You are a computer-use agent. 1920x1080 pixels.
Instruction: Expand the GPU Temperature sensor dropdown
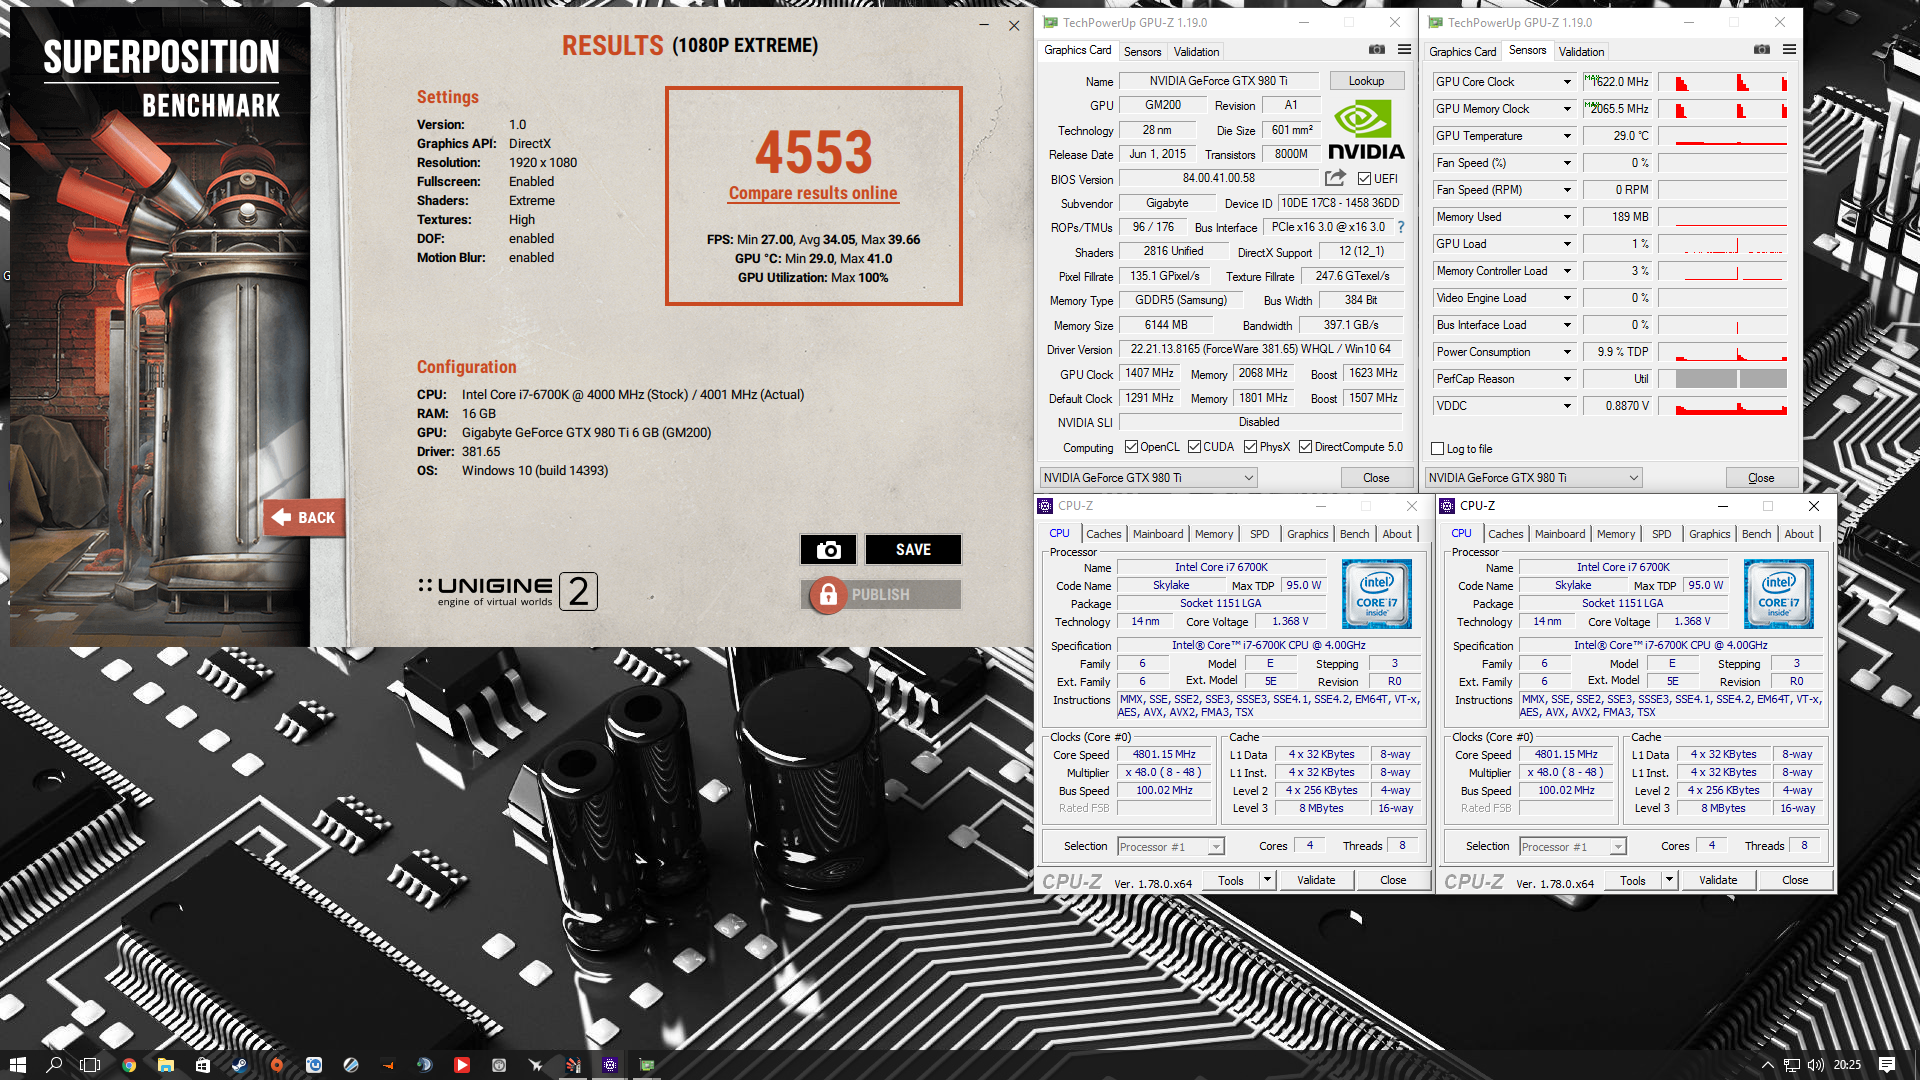point(1567,136)
